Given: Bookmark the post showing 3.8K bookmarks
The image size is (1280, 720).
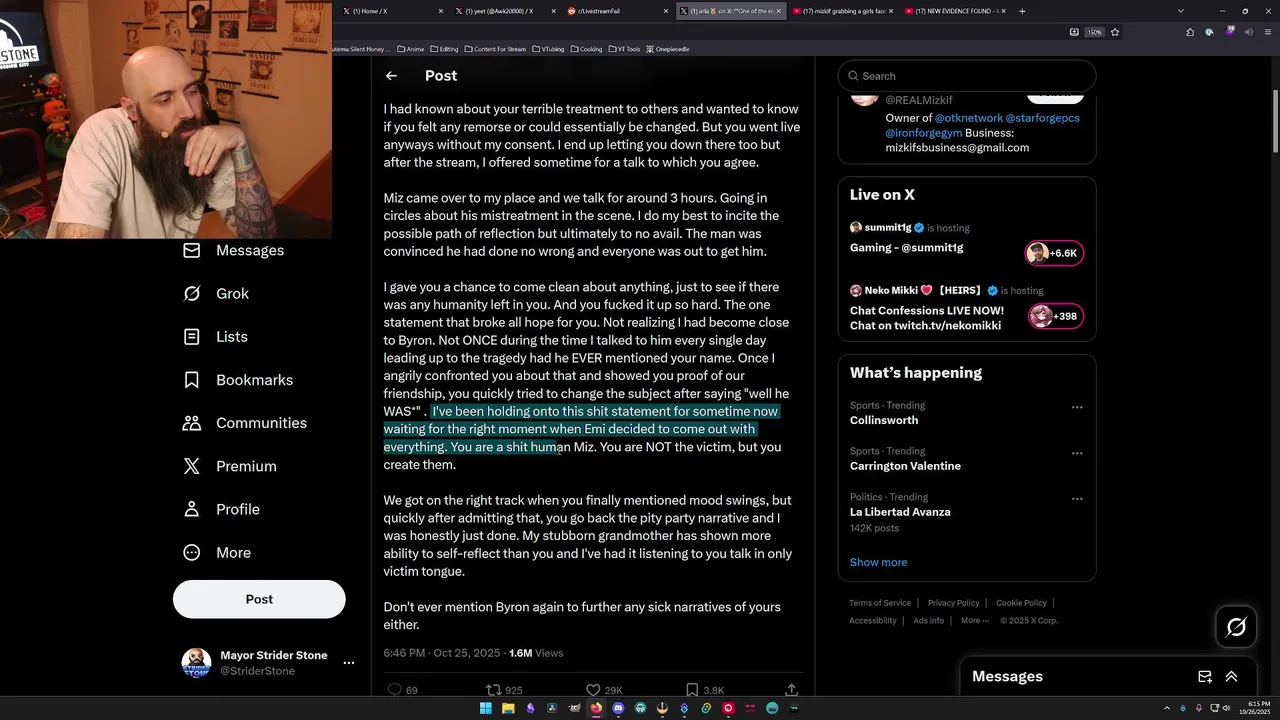Looking at the screenshot, I should (692, 690).
